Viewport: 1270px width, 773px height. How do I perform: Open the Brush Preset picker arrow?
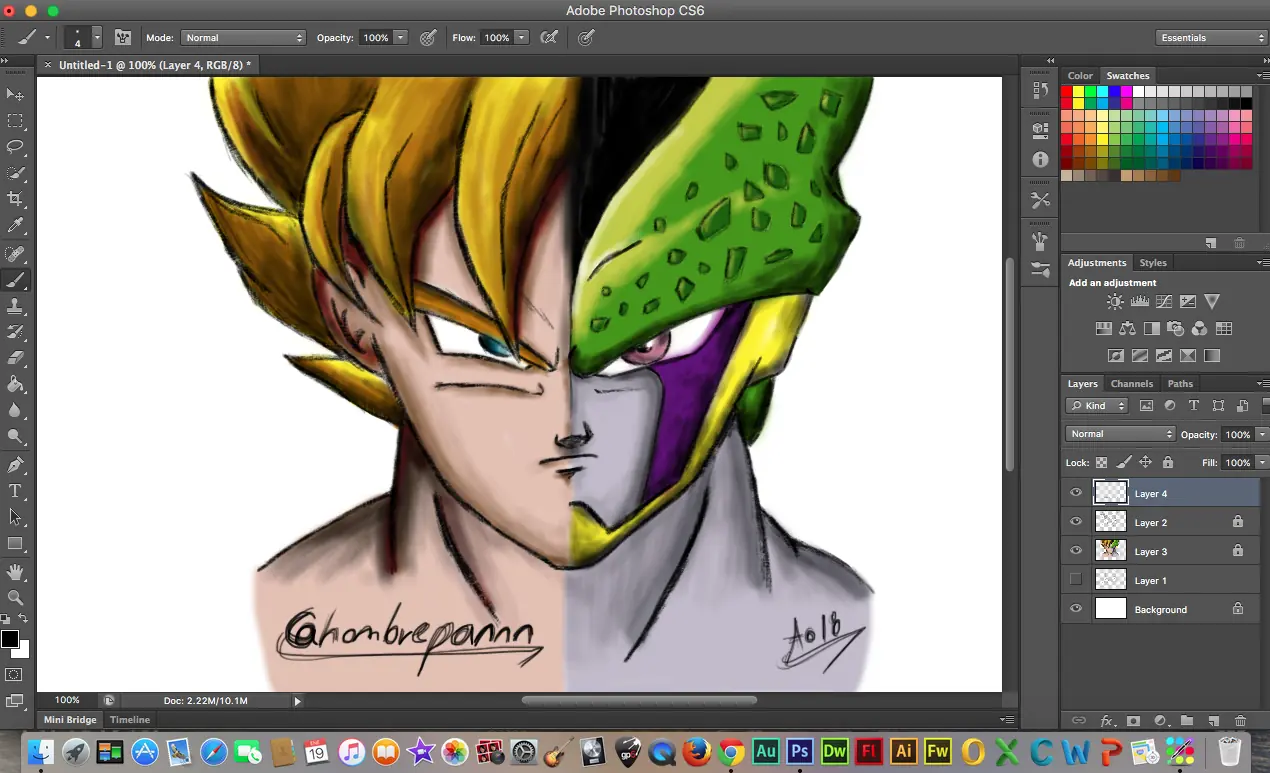tap(97, 38)
